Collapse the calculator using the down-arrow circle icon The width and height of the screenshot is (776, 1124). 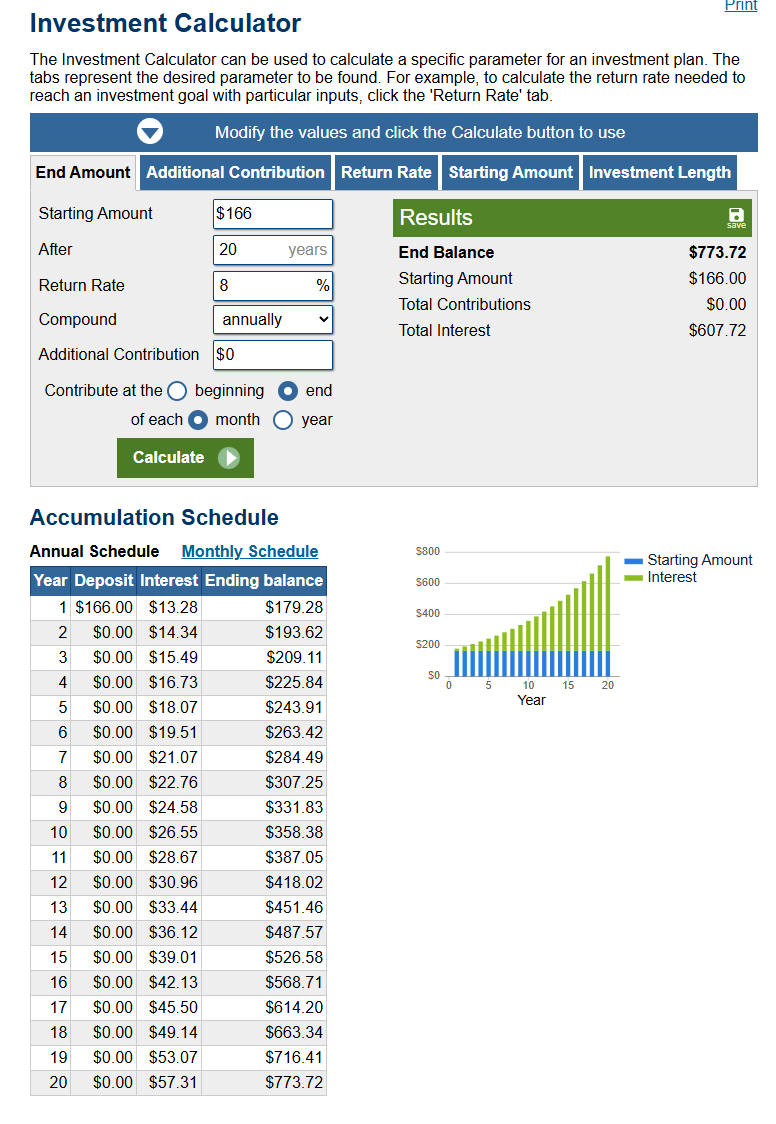pos(150,132)
